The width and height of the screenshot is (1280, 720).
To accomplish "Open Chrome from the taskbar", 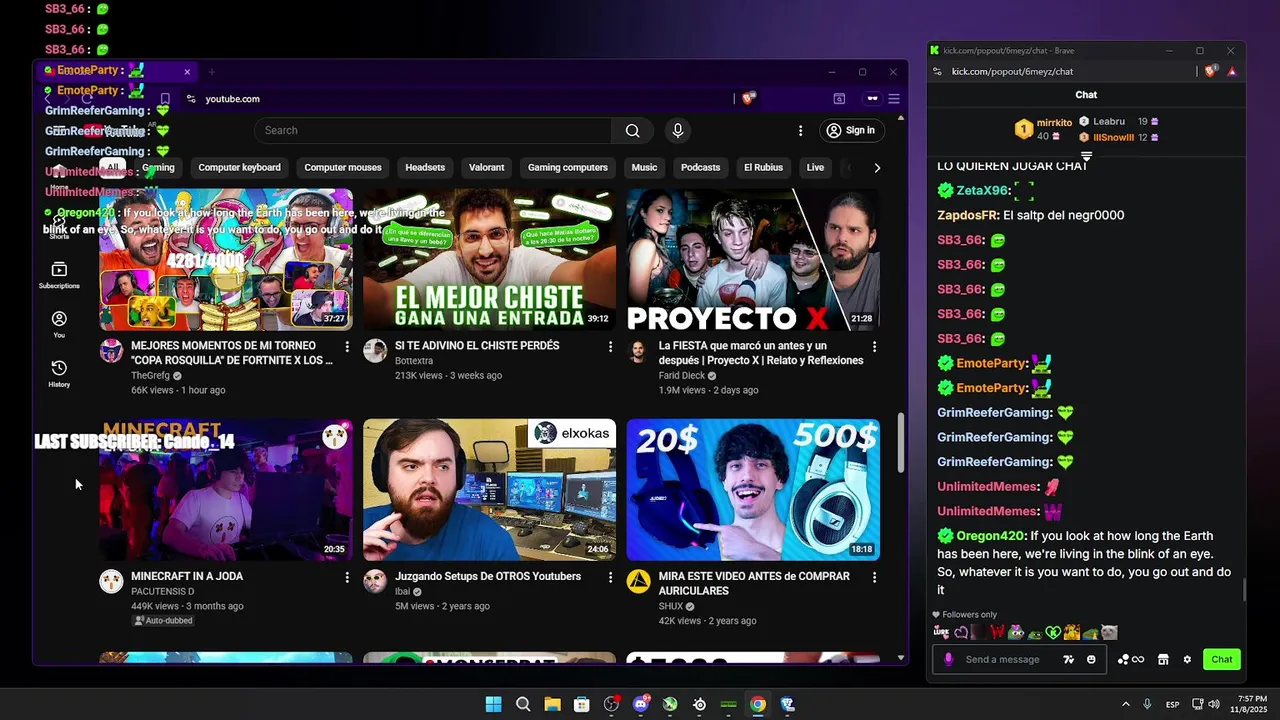I will pyautogui.click(x=758, y=704).
